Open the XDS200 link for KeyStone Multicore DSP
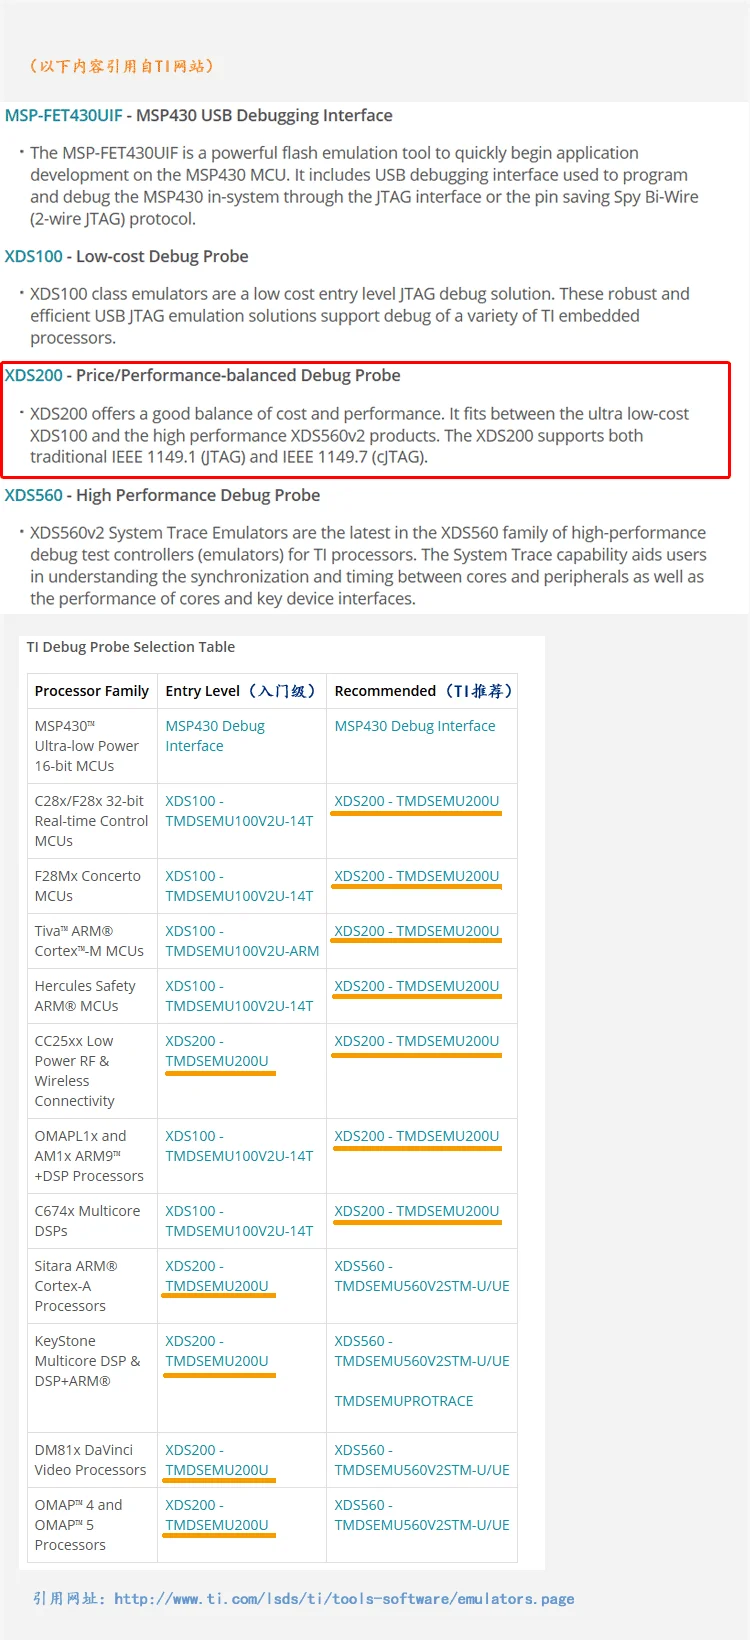Image resolution: width=750 pixels, height=1640 pixels. [217, 1351]
